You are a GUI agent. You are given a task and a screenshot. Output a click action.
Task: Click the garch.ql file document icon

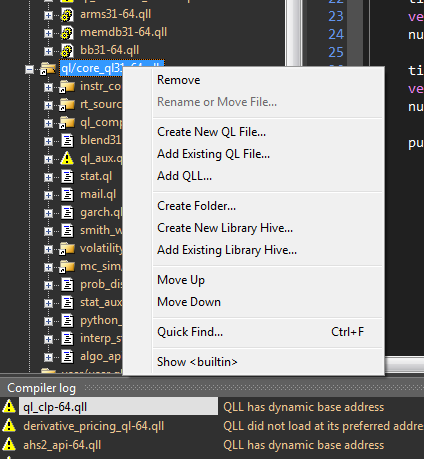[67, 213]
